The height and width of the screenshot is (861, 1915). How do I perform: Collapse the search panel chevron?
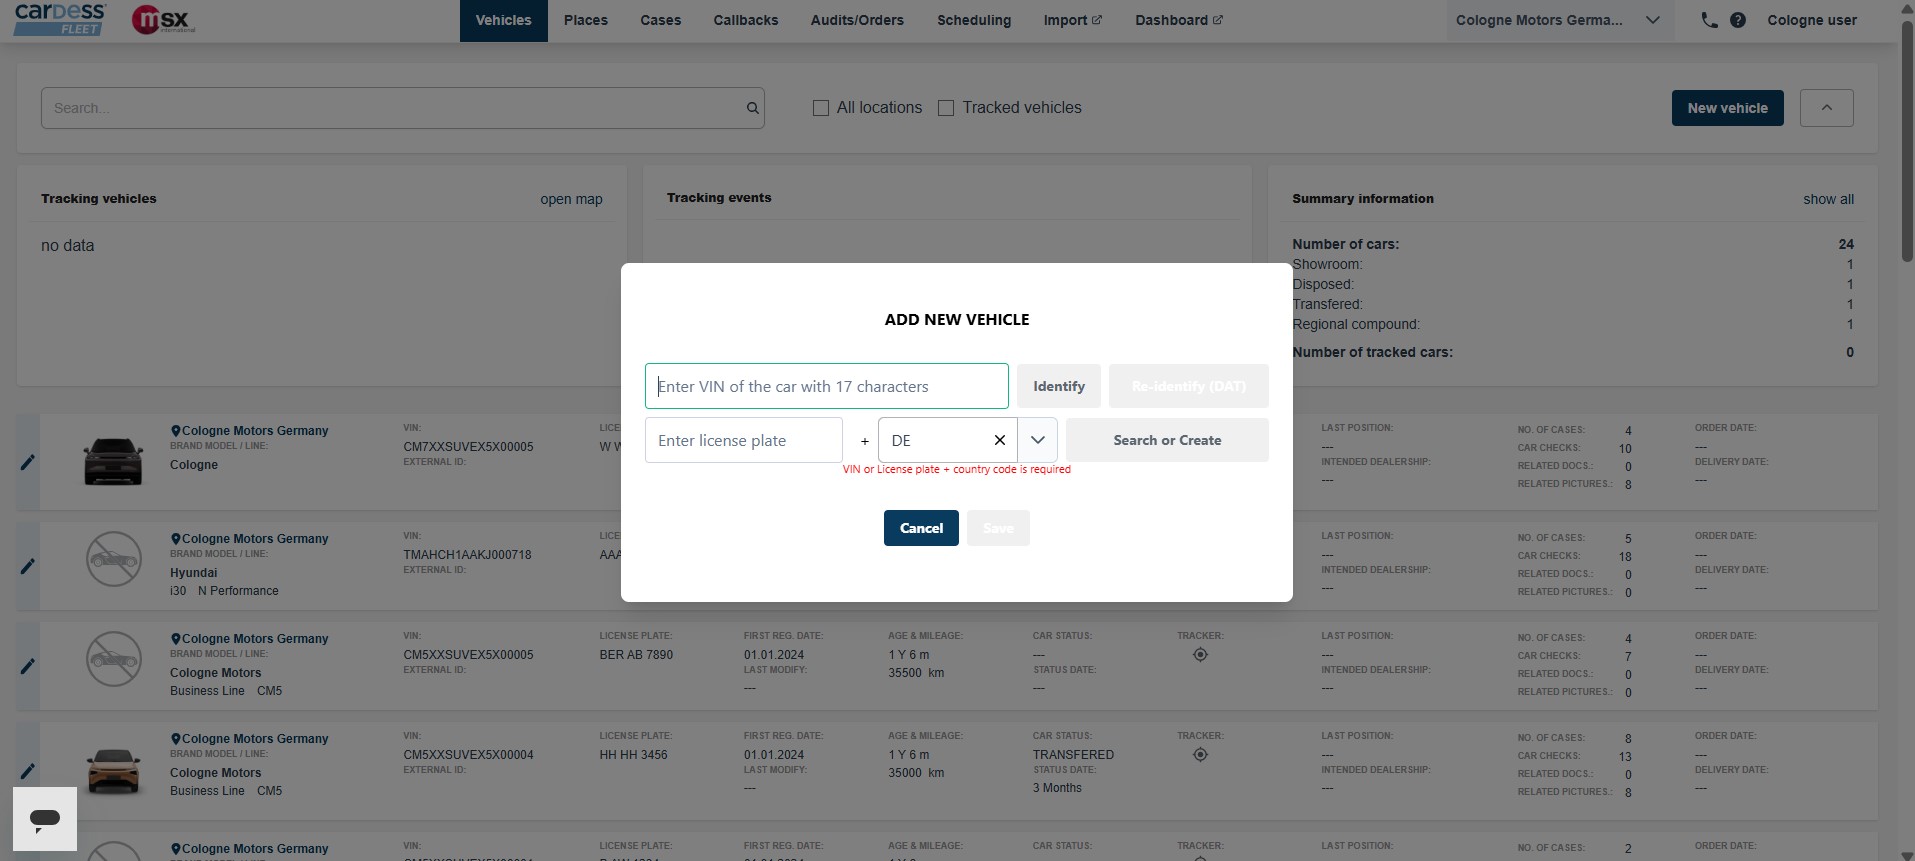click(x=1826, y=108)
